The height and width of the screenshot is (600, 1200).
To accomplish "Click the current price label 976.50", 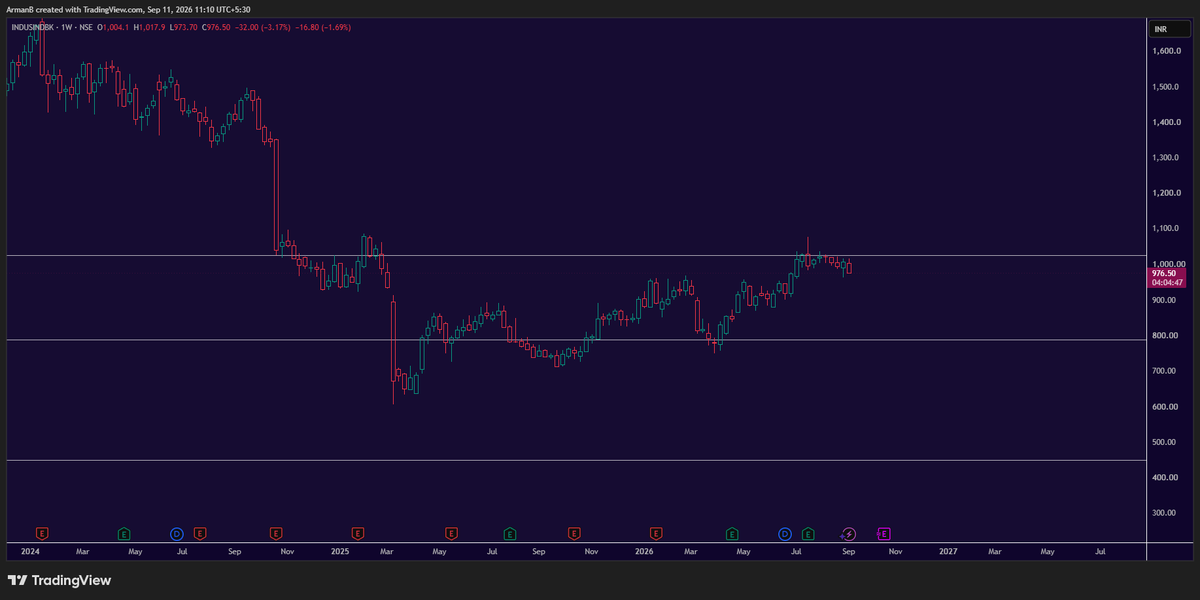I will click(1166, 272).
